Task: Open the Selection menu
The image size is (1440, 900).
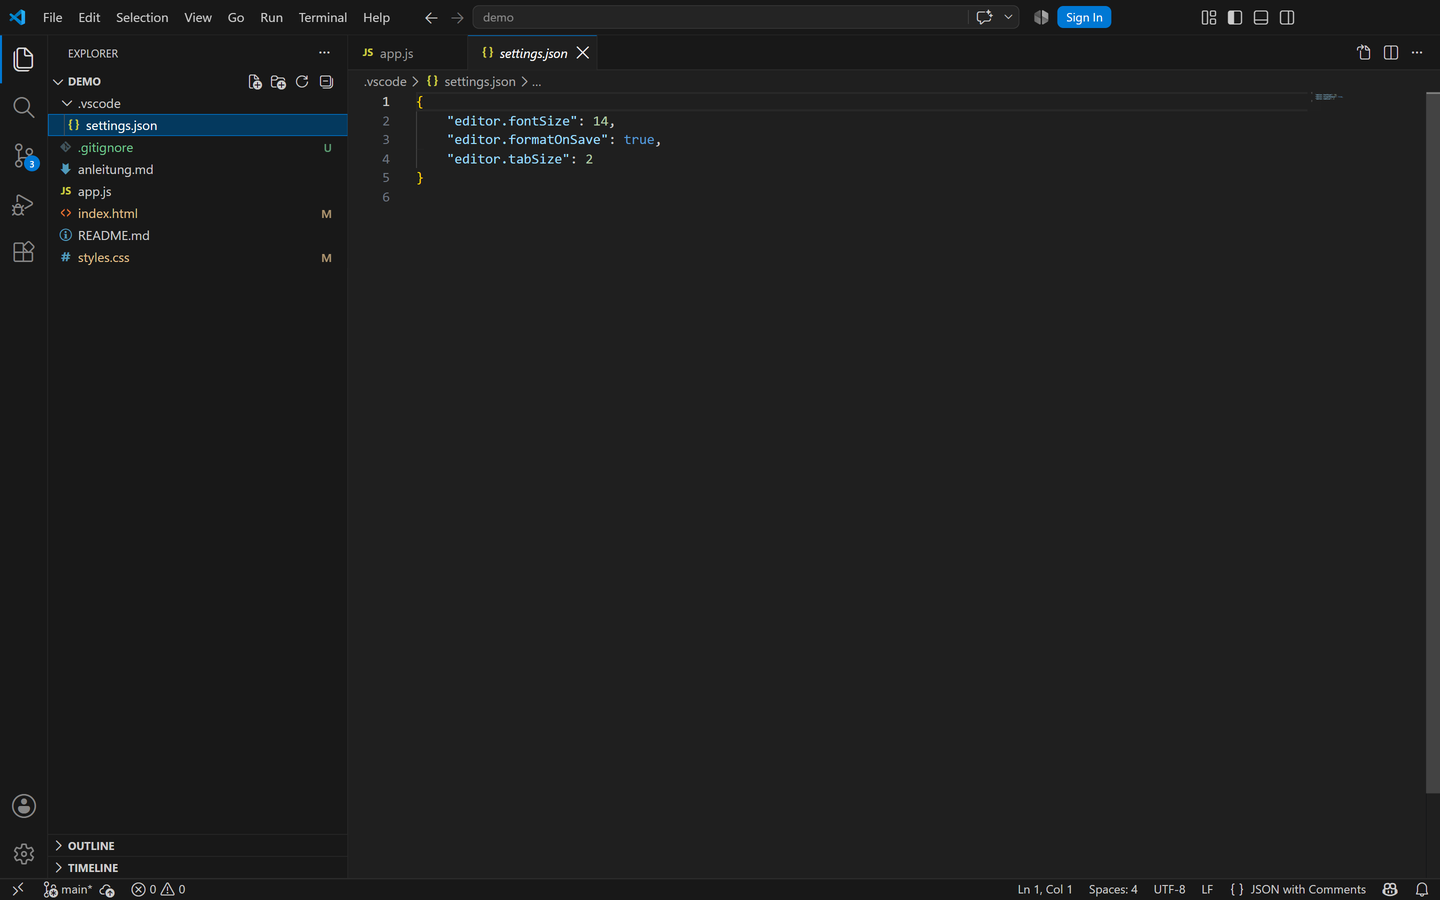Action: (x=142, y=18)
